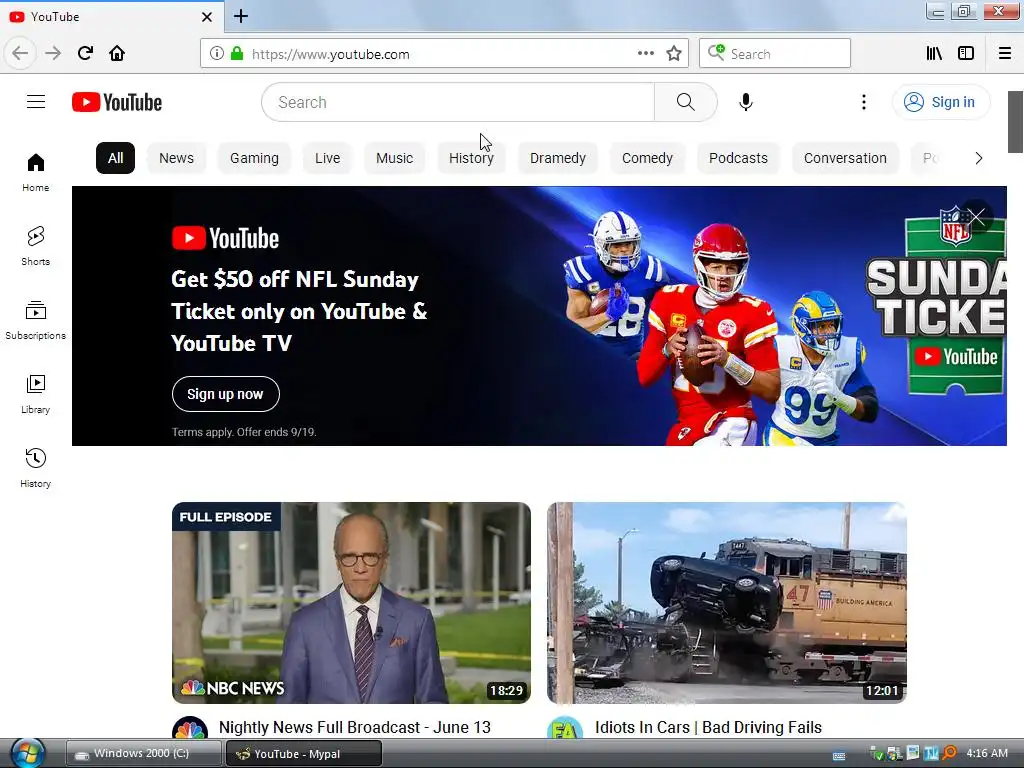Open YouTube settings three-dot menu
The image size is (1024, 768).
[863, 102]
